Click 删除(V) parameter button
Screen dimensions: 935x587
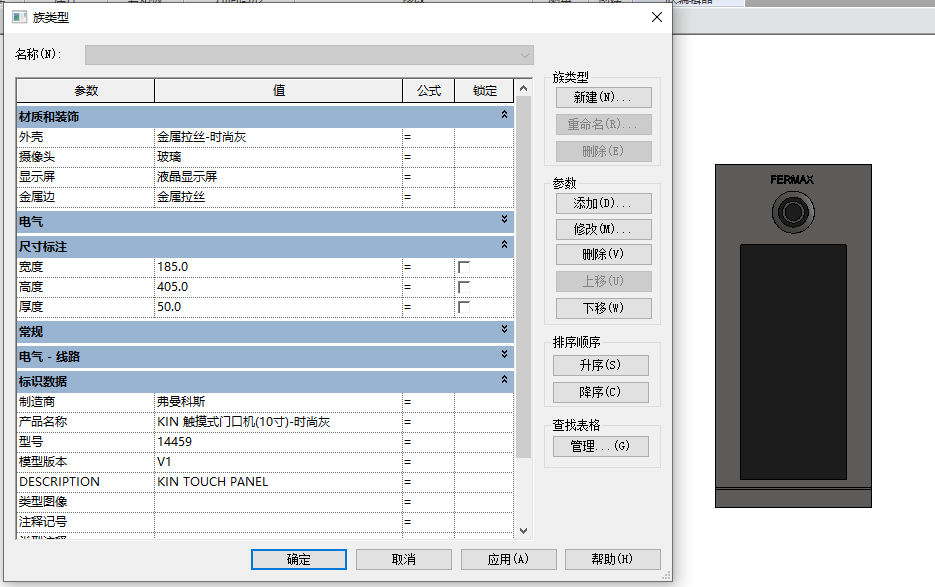[x=603, y=255]
